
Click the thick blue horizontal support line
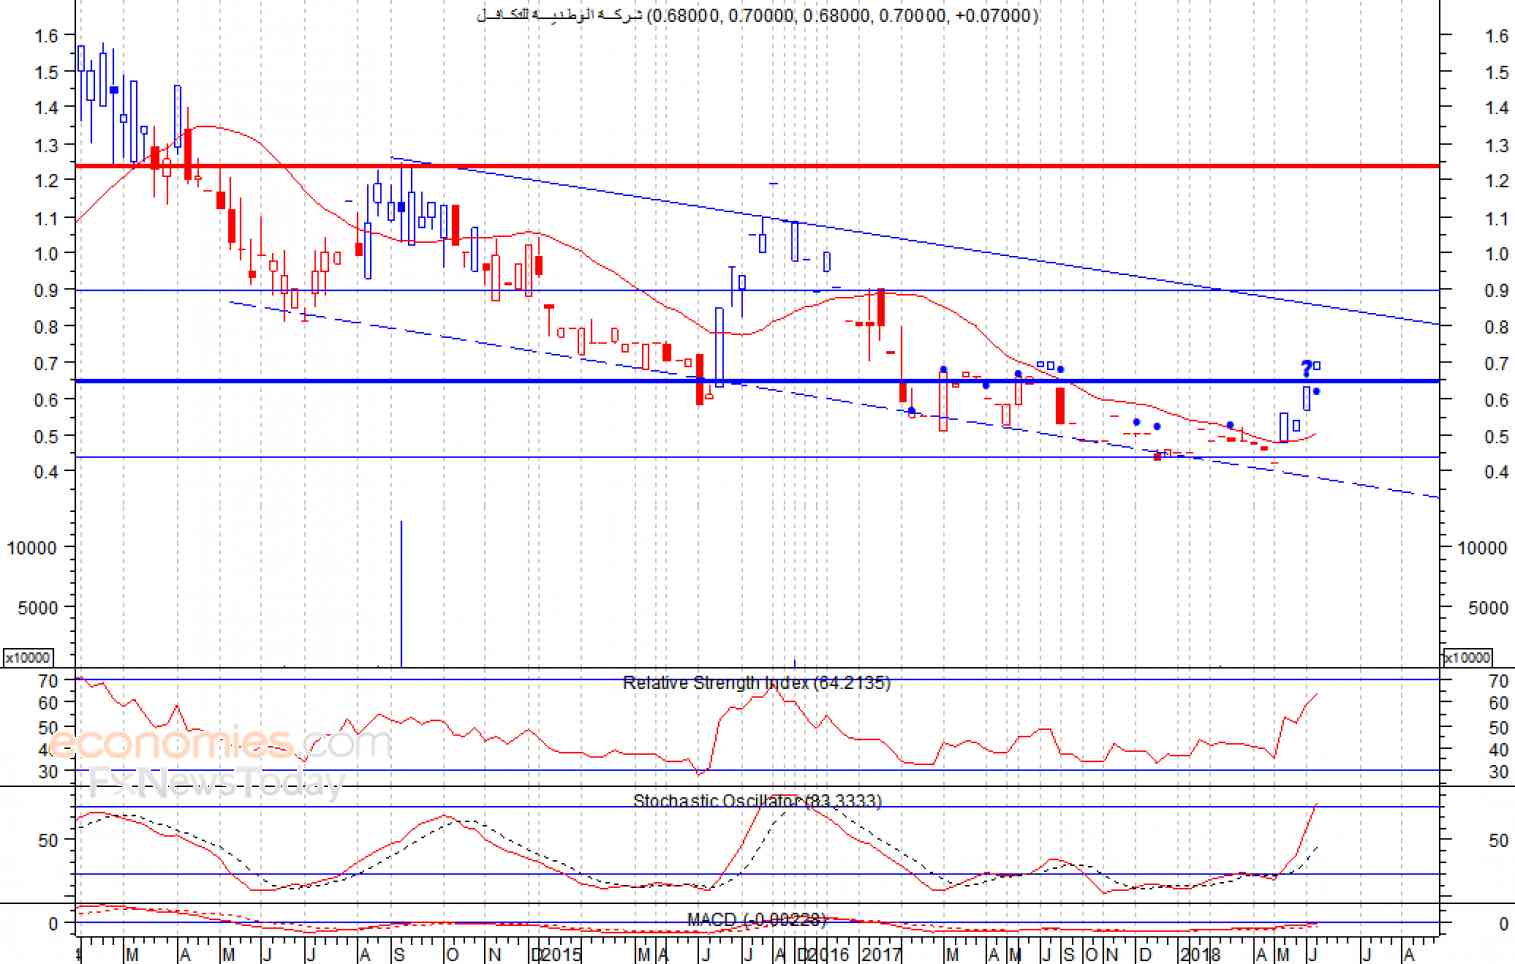(x=757, y=381)
